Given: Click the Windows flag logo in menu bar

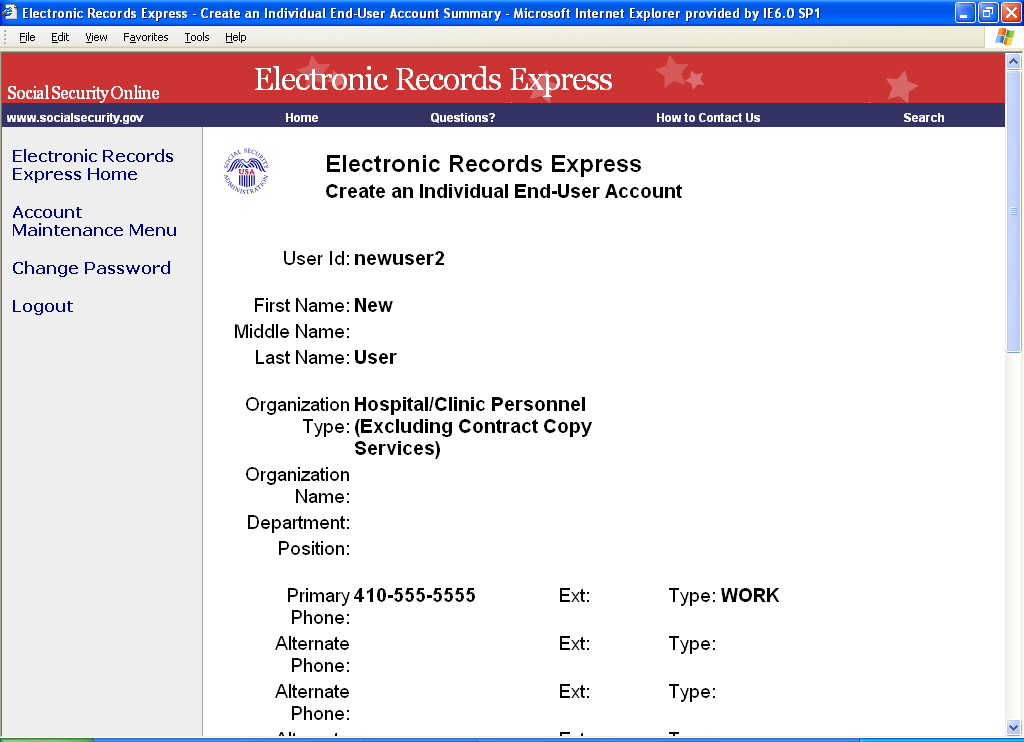Looking at the screenshot, I should tap(1004, 37).
